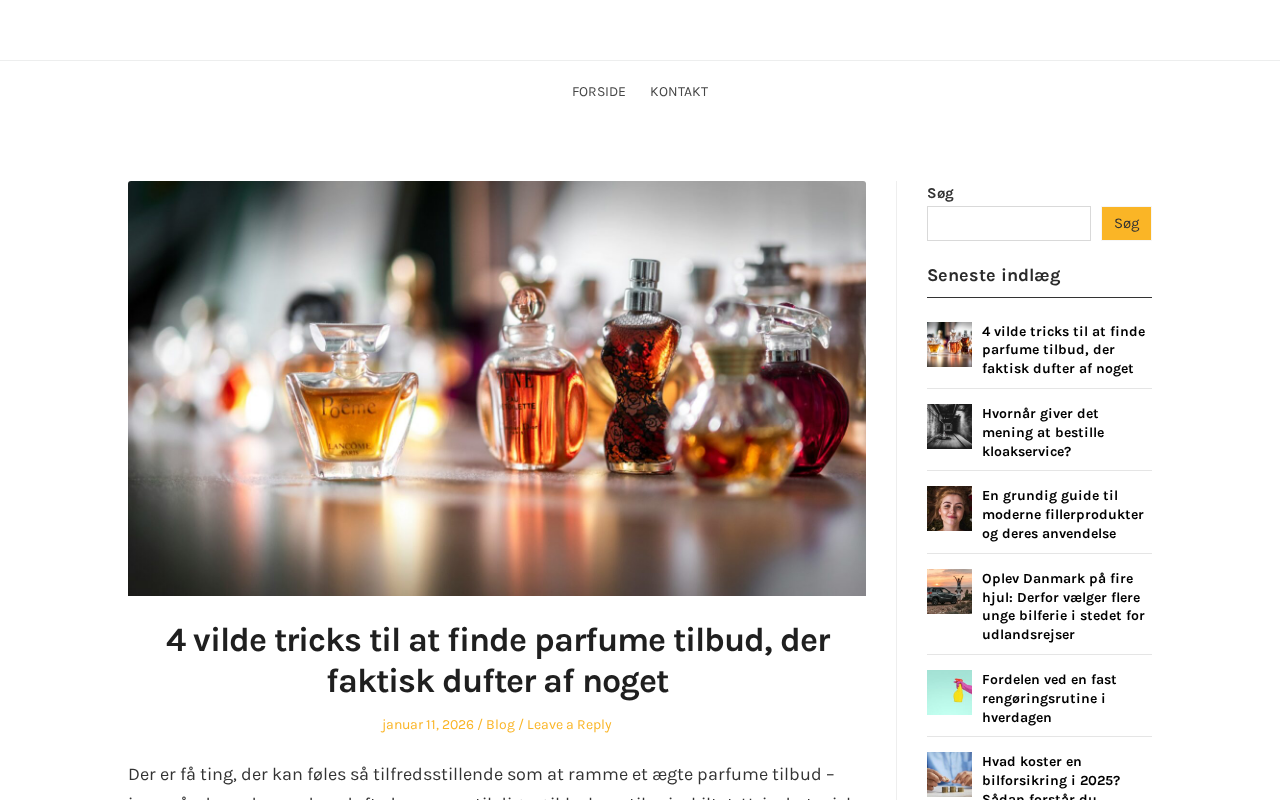Open the article title about parfume tilbud

(x=497, y=660)
